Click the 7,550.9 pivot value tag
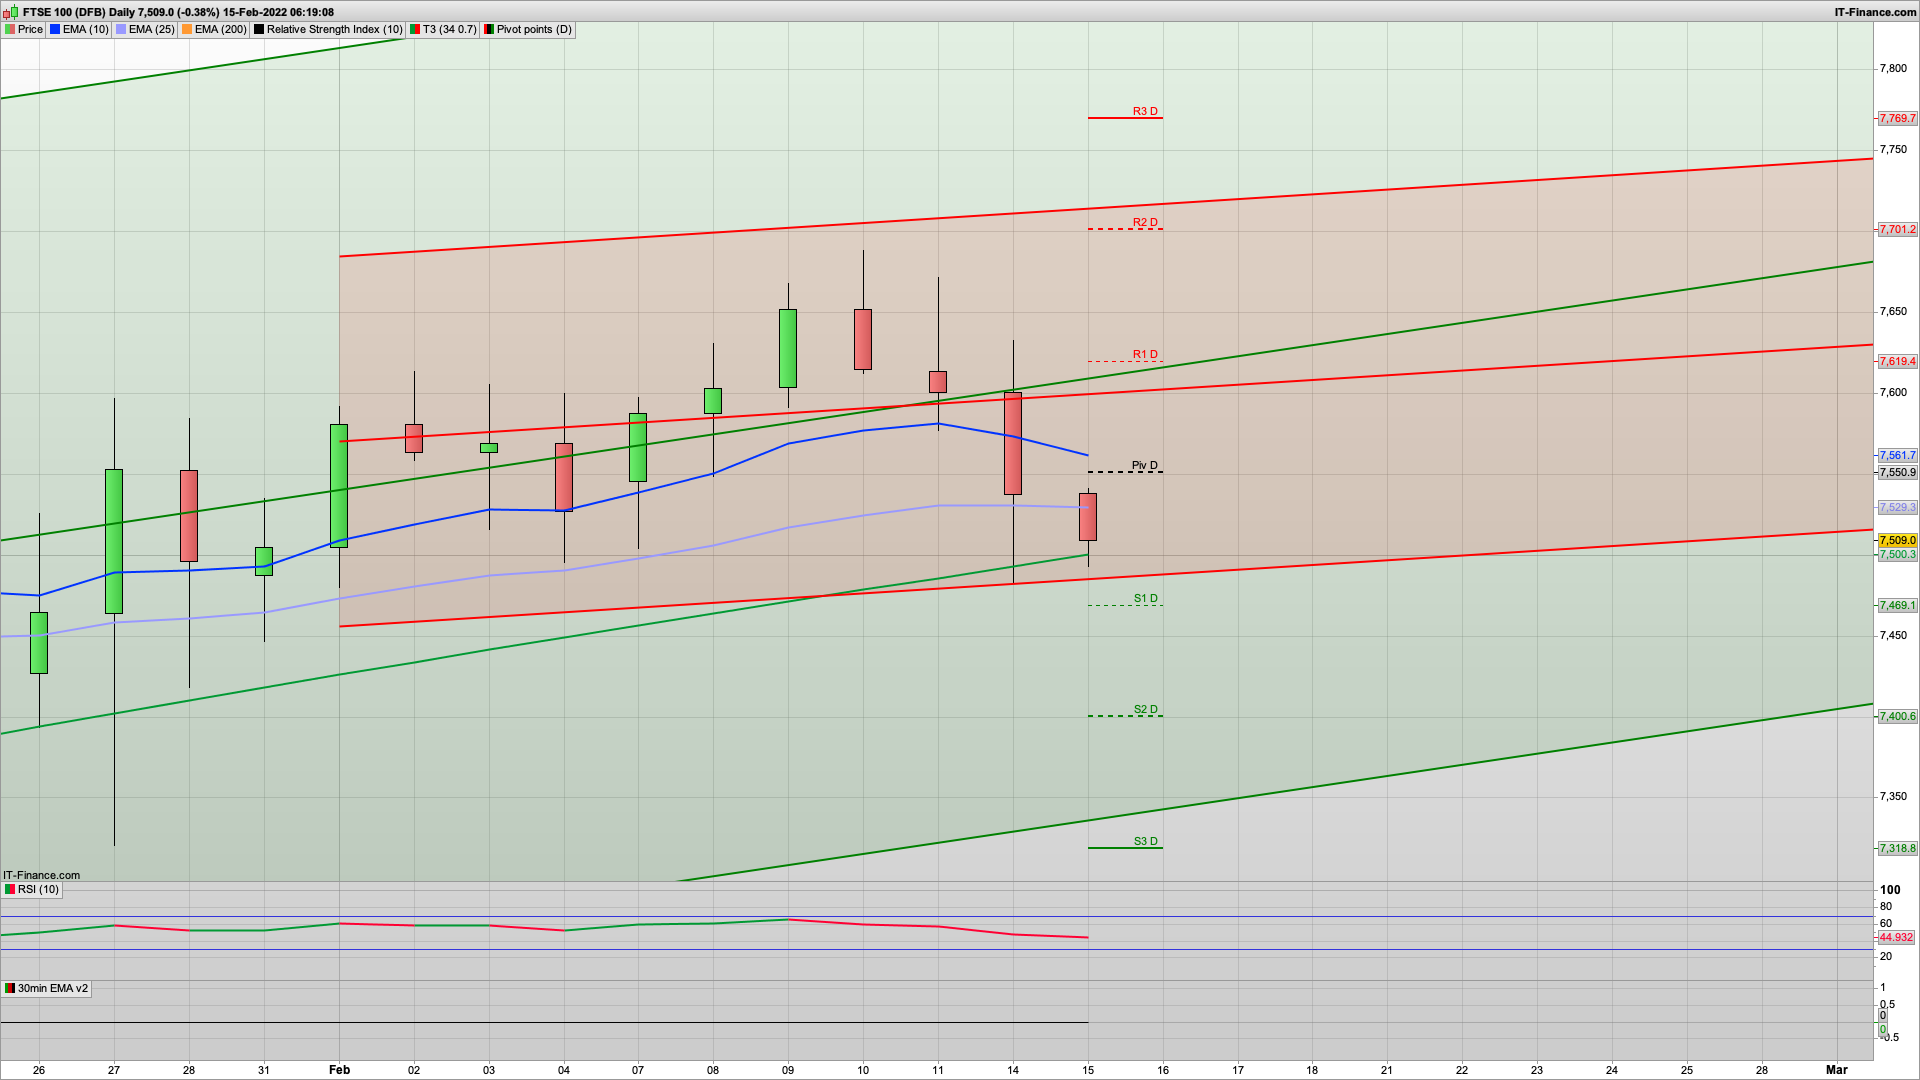This screenshot has width=1920, height=1080. (x=1897, y=472)
